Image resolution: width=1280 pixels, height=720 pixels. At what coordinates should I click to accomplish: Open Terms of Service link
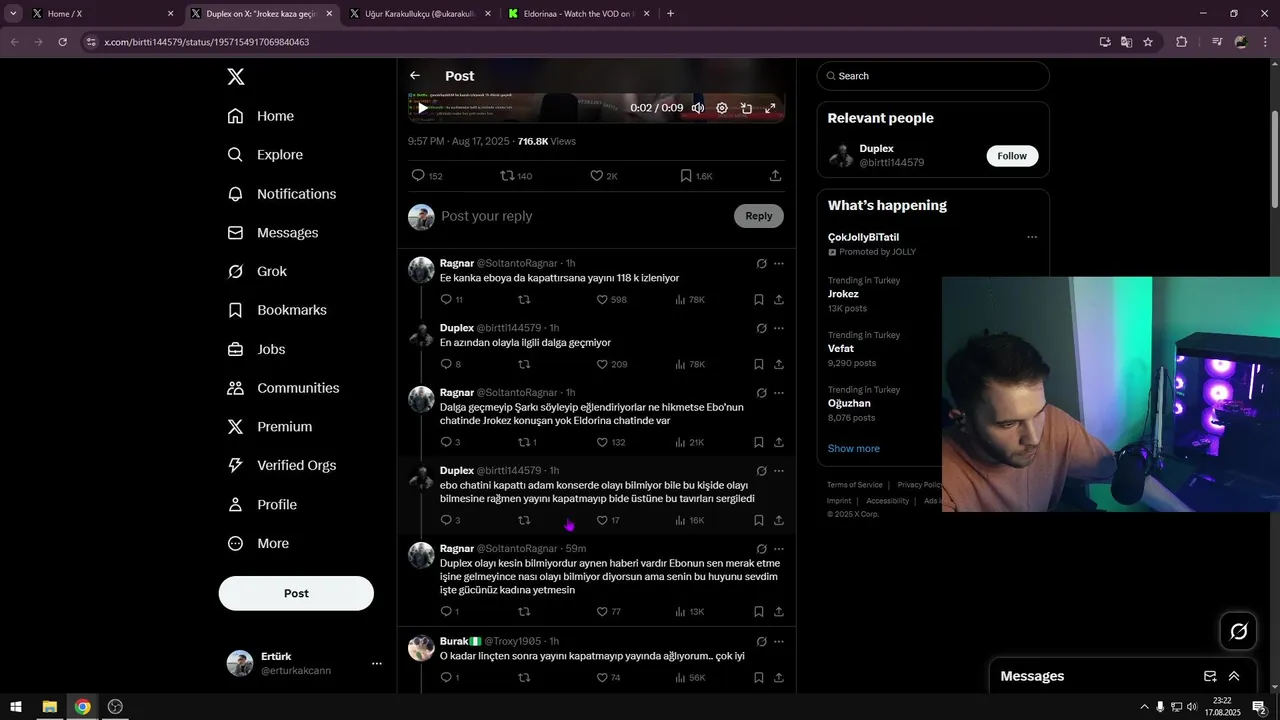[x=855, y=485]
